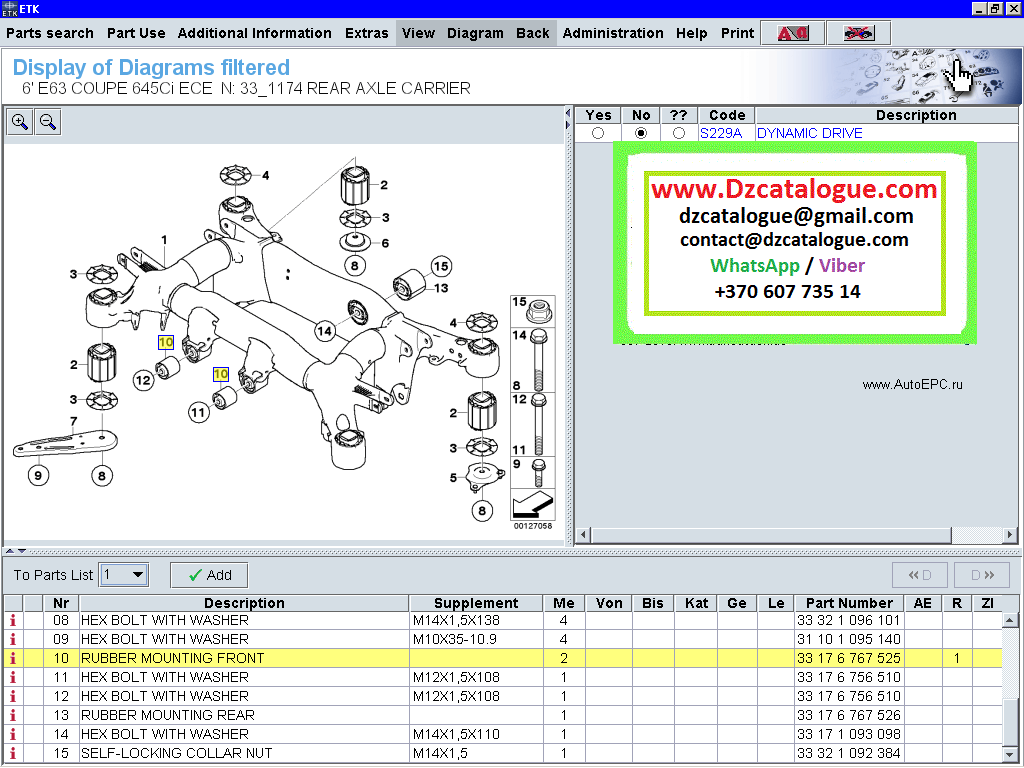Click supplement M14X1,5X138

click(456, 620)
